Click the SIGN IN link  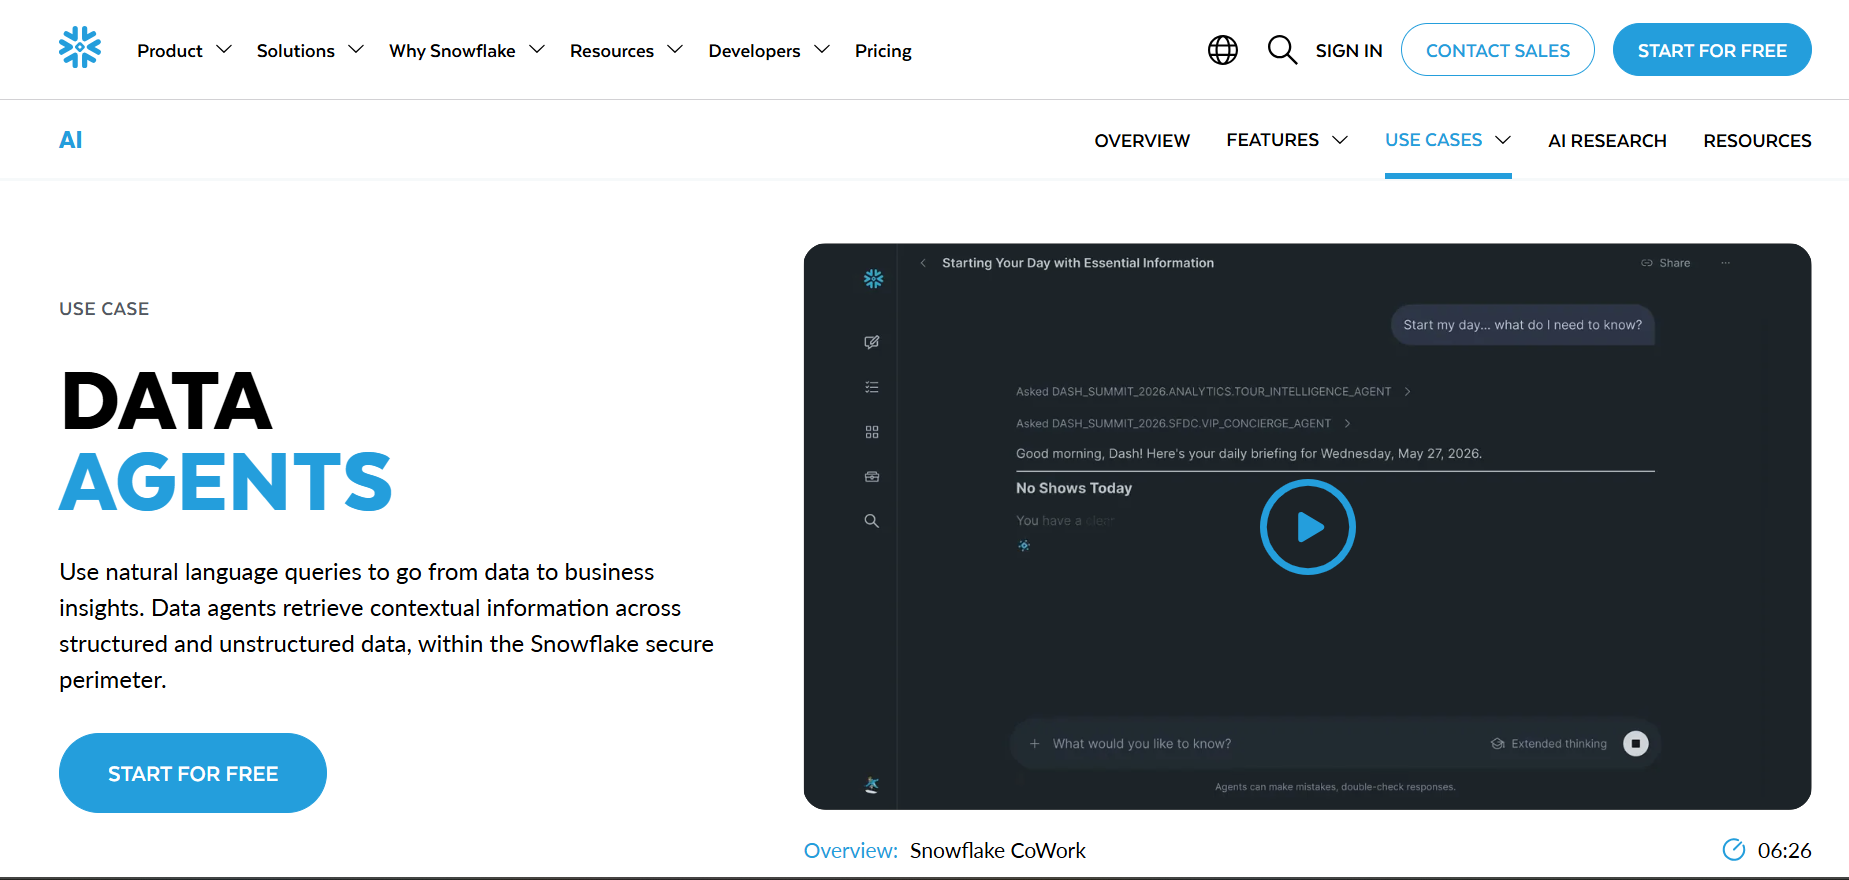(1349, 50)
